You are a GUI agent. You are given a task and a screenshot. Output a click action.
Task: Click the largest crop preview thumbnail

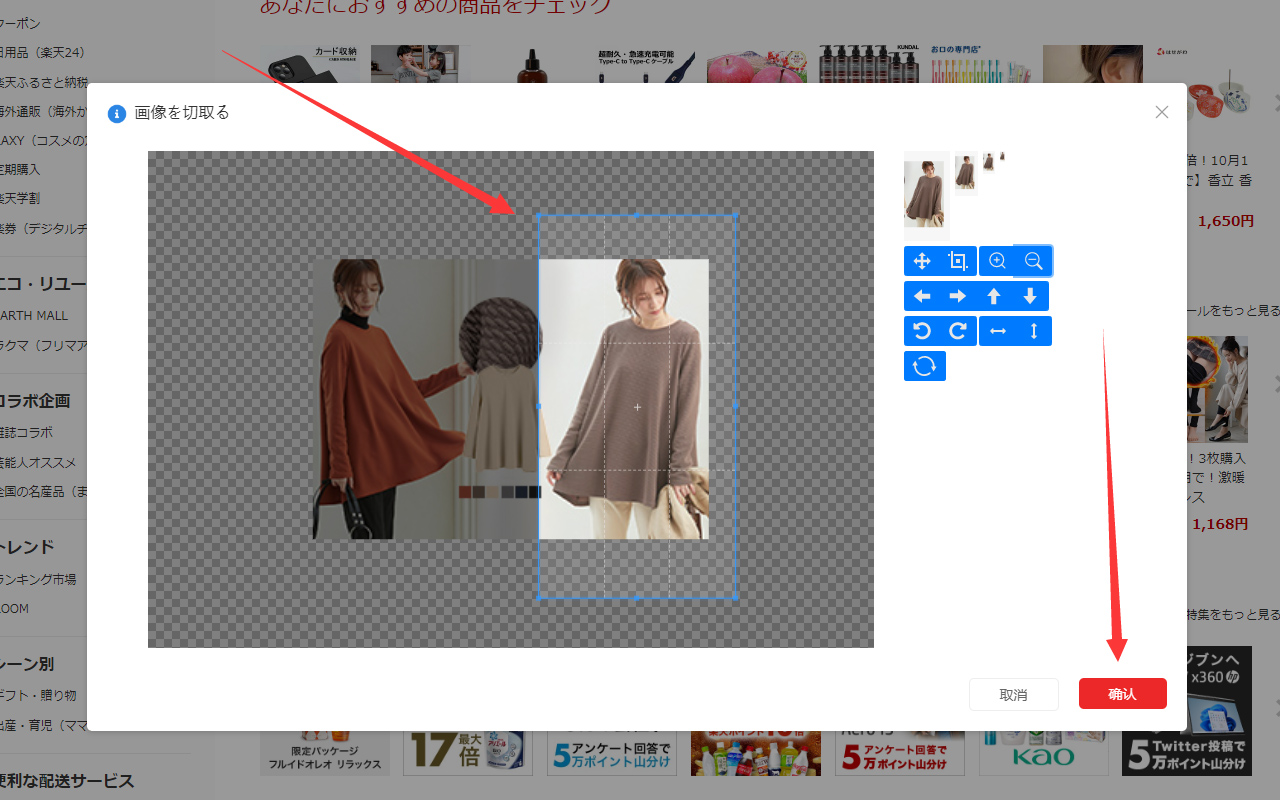pos(925,194)
